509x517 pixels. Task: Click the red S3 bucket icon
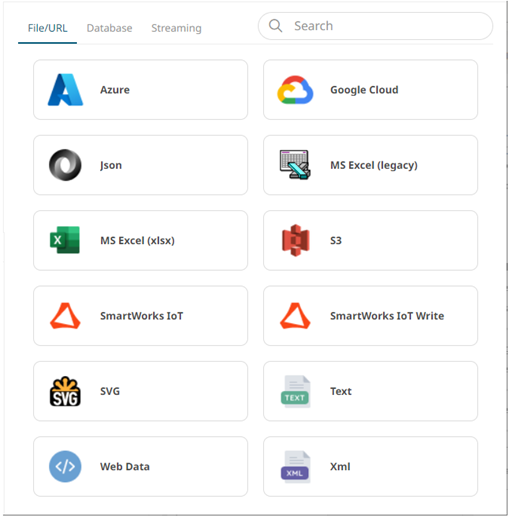click(x=296, y=240)
